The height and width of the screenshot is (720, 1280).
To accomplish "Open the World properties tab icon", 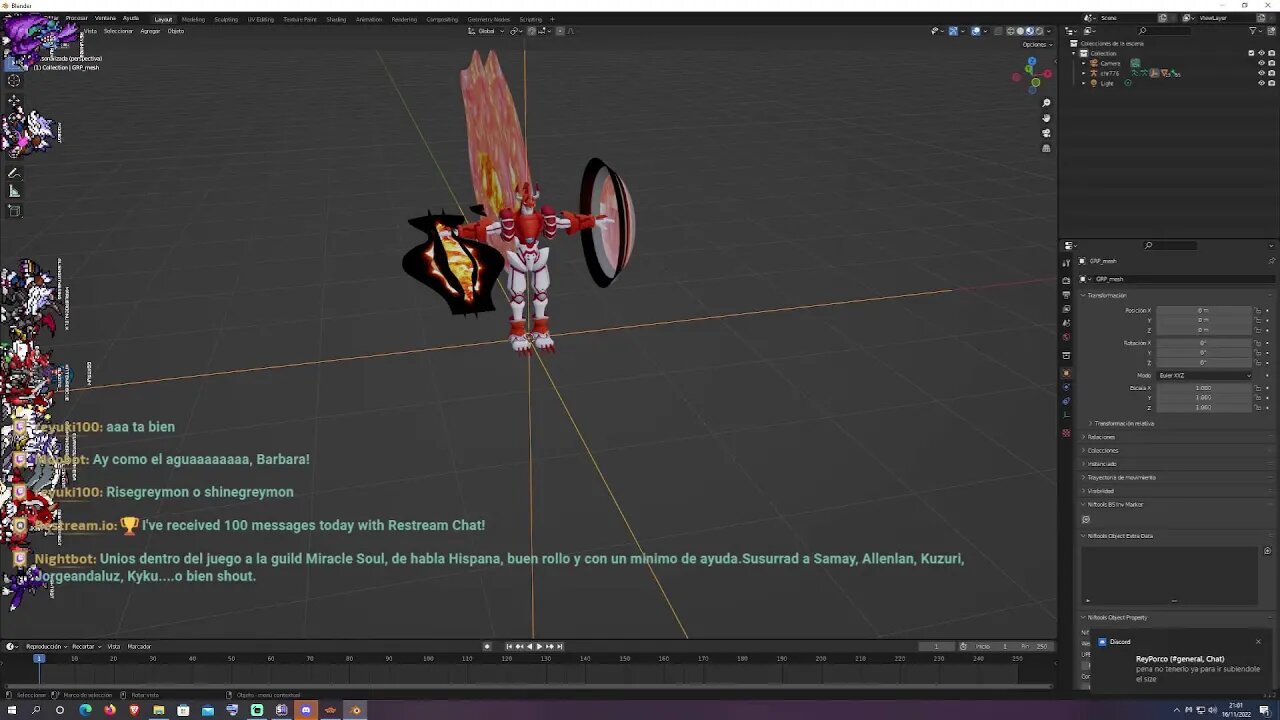I will coord(1066,337).
